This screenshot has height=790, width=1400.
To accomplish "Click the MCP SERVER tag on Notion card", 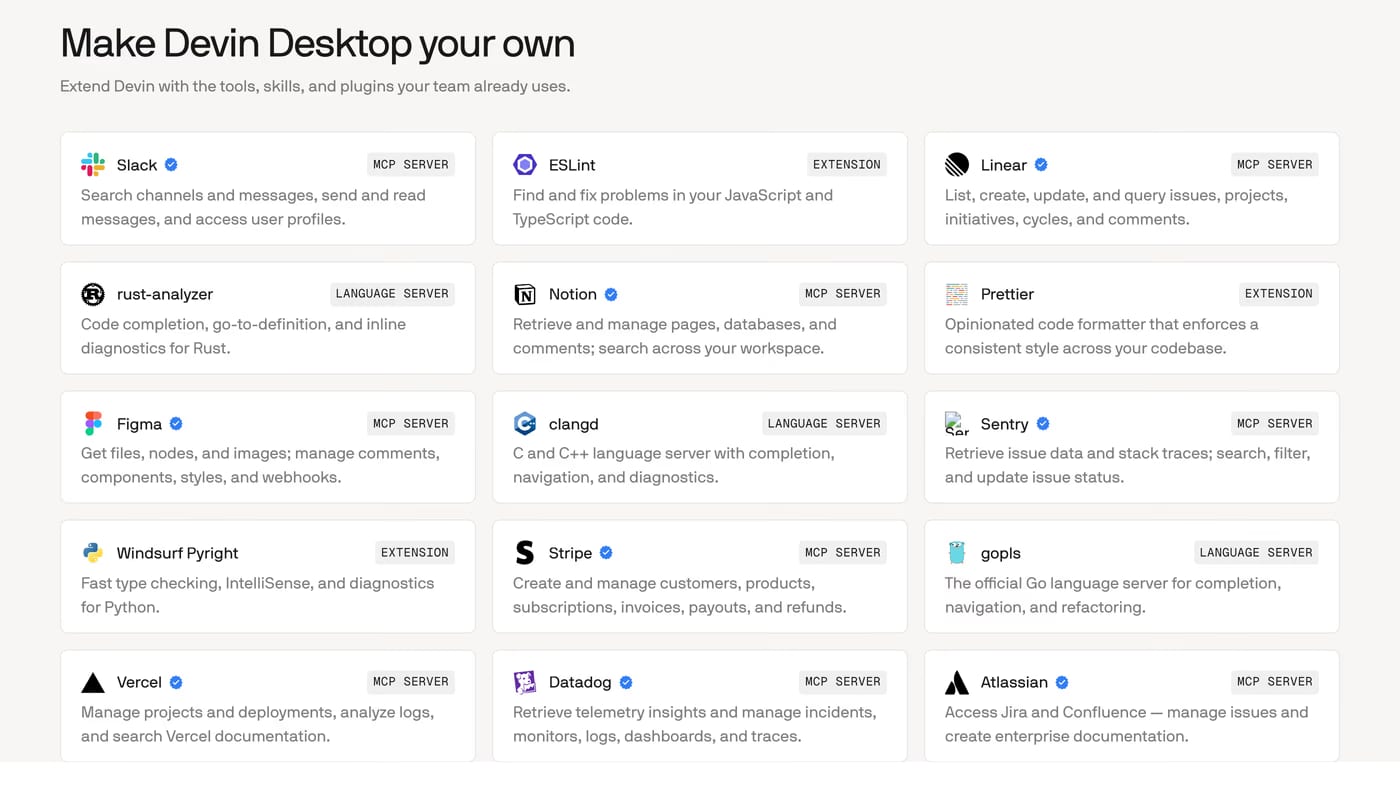I will (x=843, y=294).
